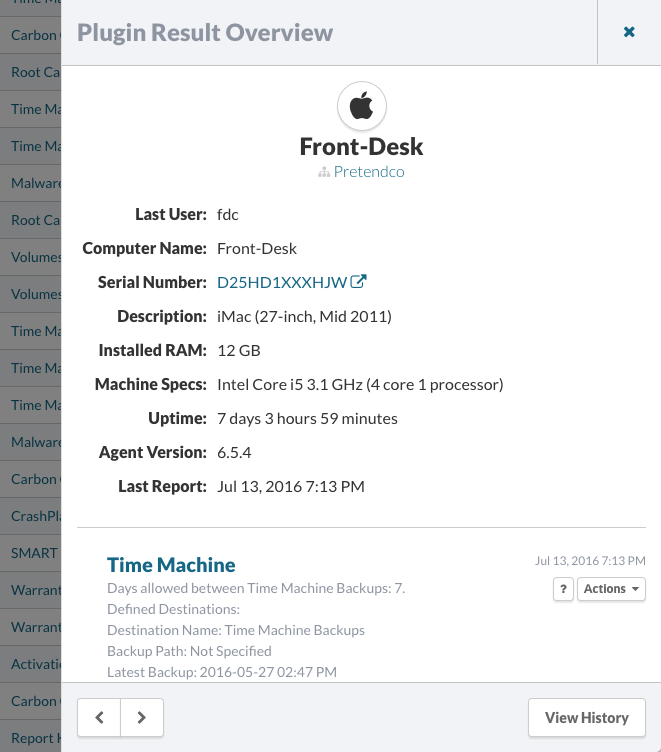Select the Report row in background list
Screen dimensions: 661x752
[31, 738]
